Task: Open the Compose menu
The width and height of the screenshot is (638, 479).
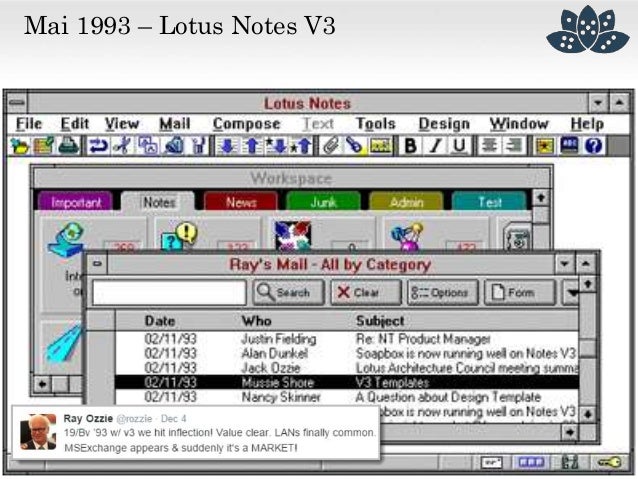Action: pos(247,124)
